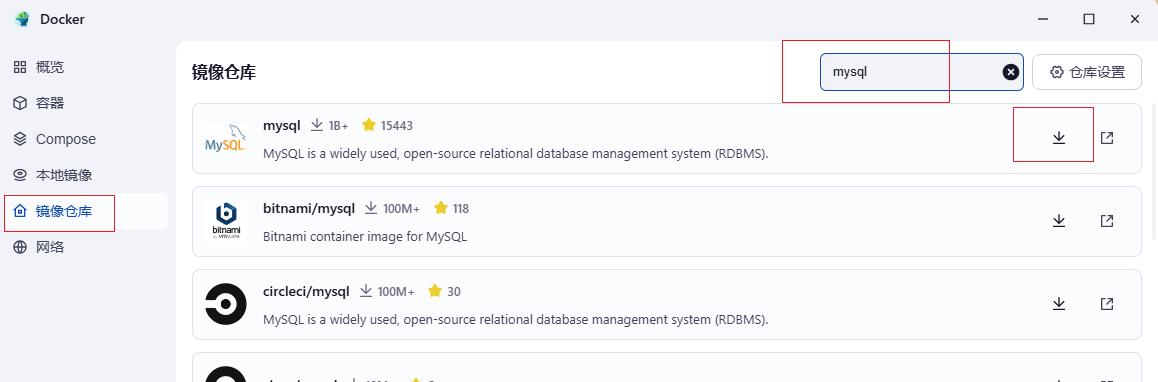Viewport: 1158px width, 382px height.
Task: Click the Bitnami logo thumbnail
Action: (x=225, y=221)
